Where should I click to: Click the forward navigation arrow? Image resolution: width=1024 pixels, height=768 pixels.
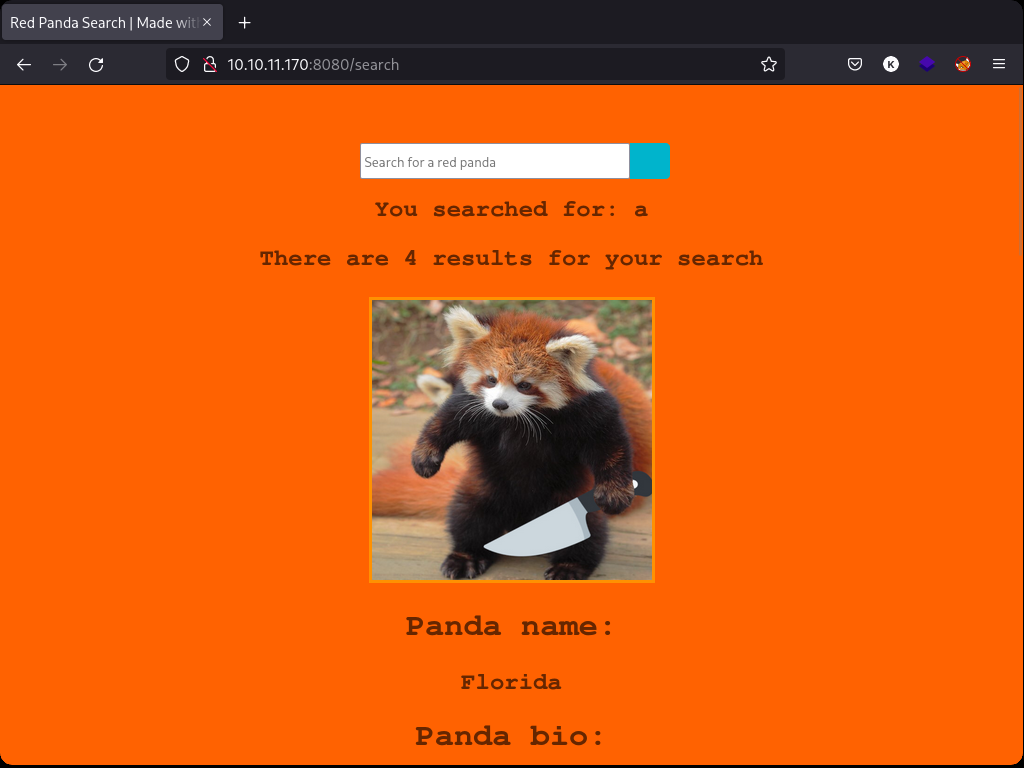(59, 64)
